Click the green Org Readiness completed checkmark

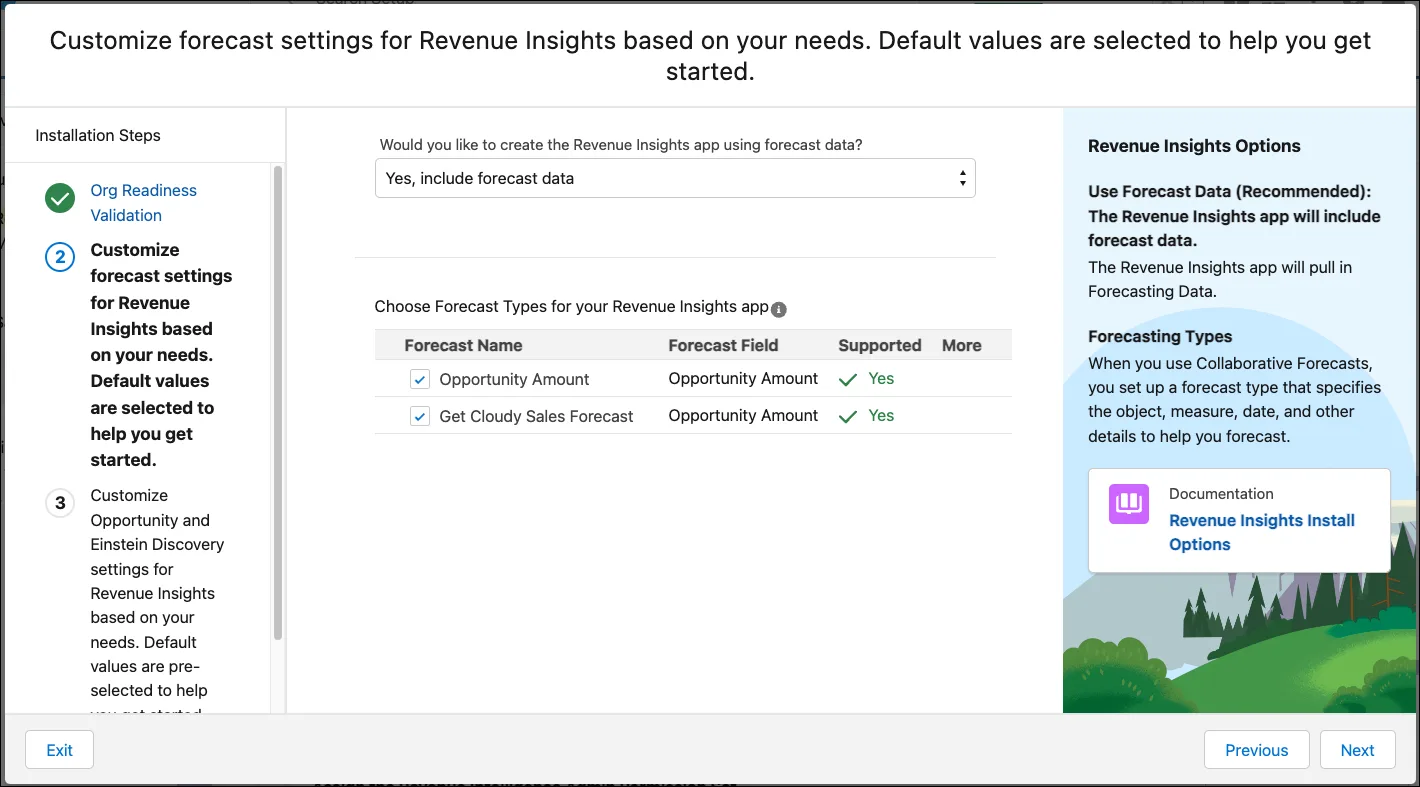tap(60, 198)
